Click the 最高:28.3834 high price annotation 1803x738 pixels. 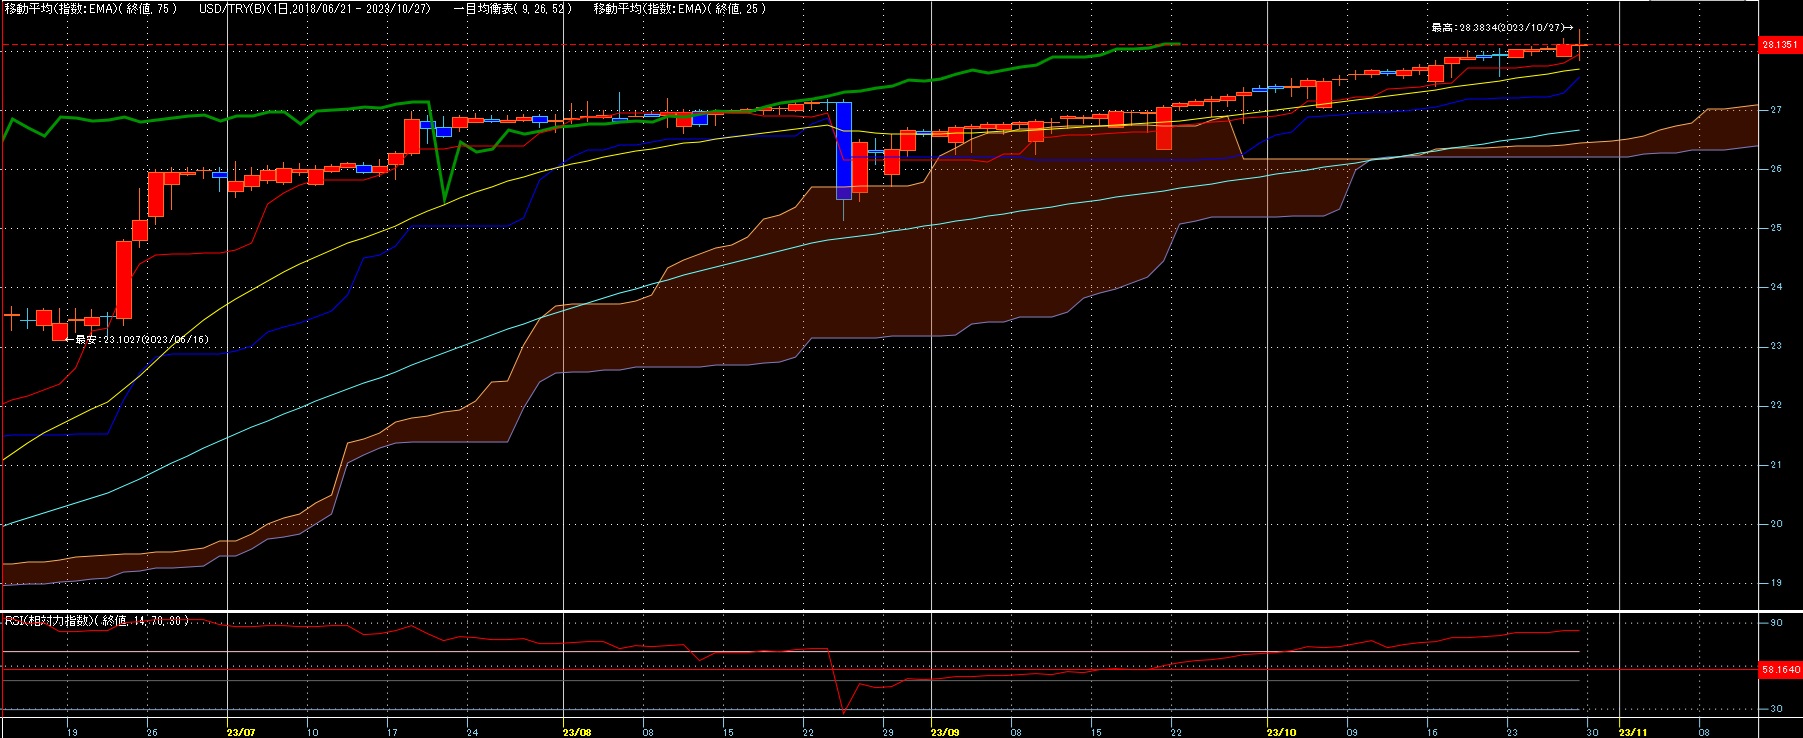click(x=1502, y=28)
